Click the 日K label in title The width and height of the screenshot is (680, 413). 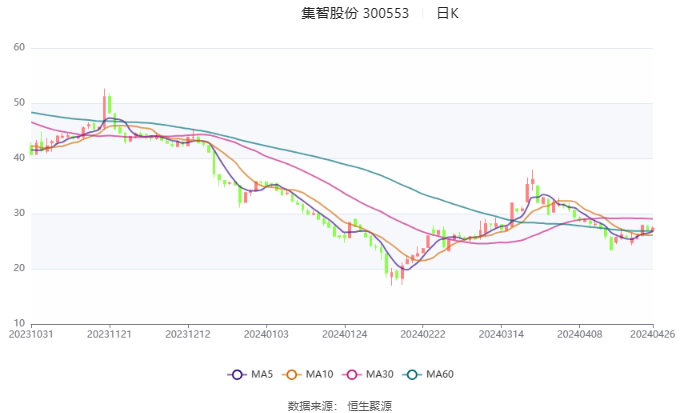(x=447, y=13)
